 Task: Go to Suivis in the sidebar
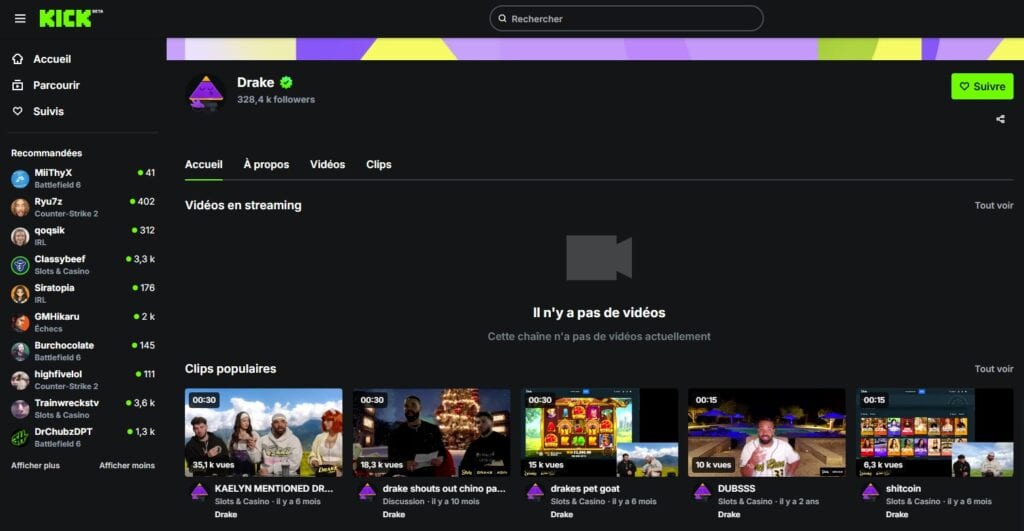[x=48, y=111]
